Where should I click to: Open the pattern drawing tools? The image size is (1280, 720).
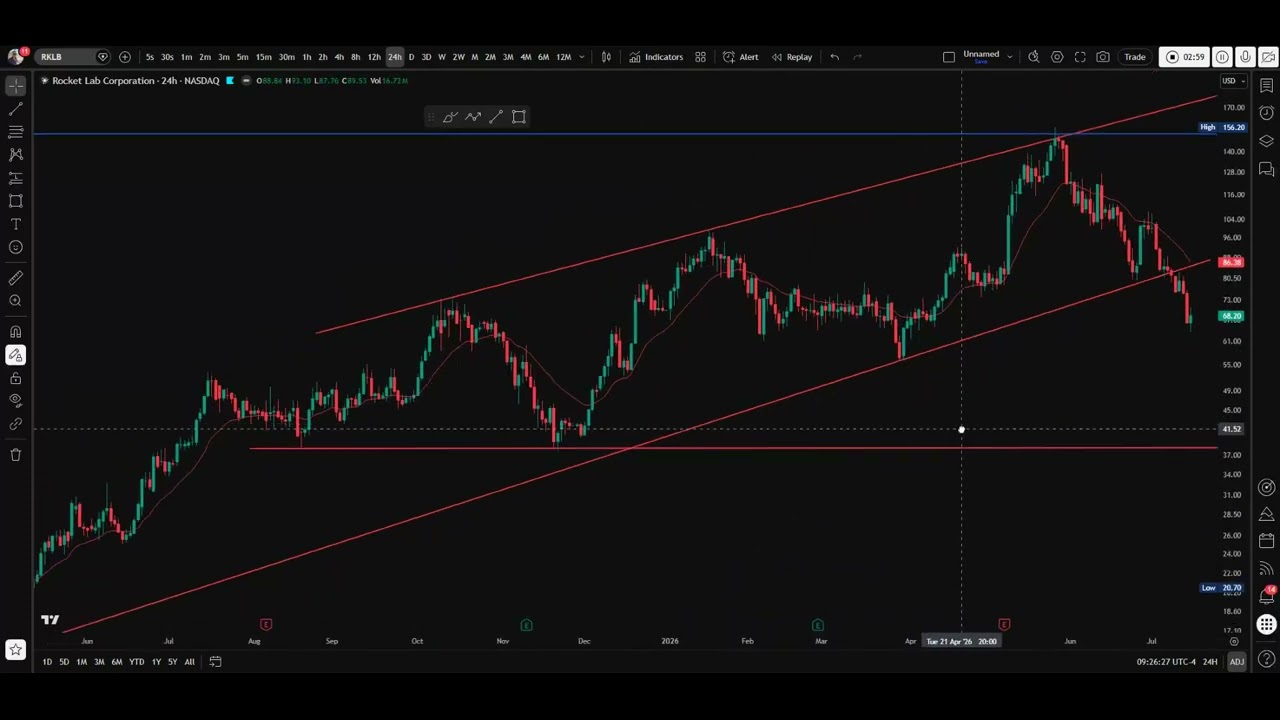click(x=16, y=154)
